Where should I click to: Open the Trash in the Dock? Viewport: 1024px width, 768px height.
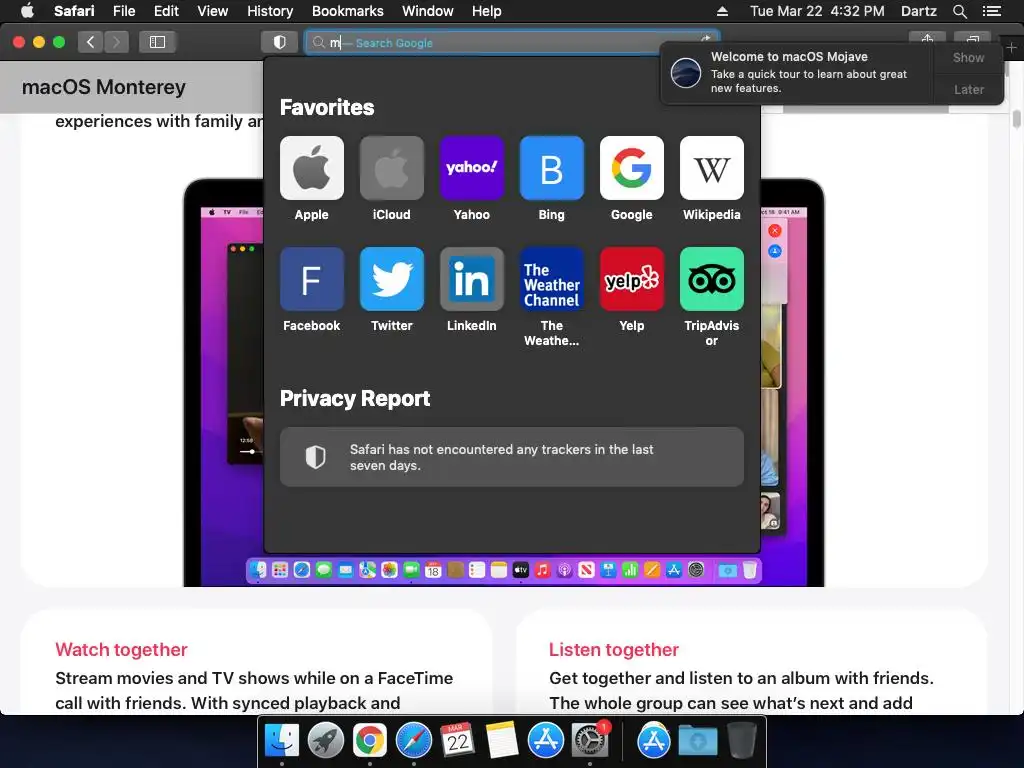coord(741,740)
